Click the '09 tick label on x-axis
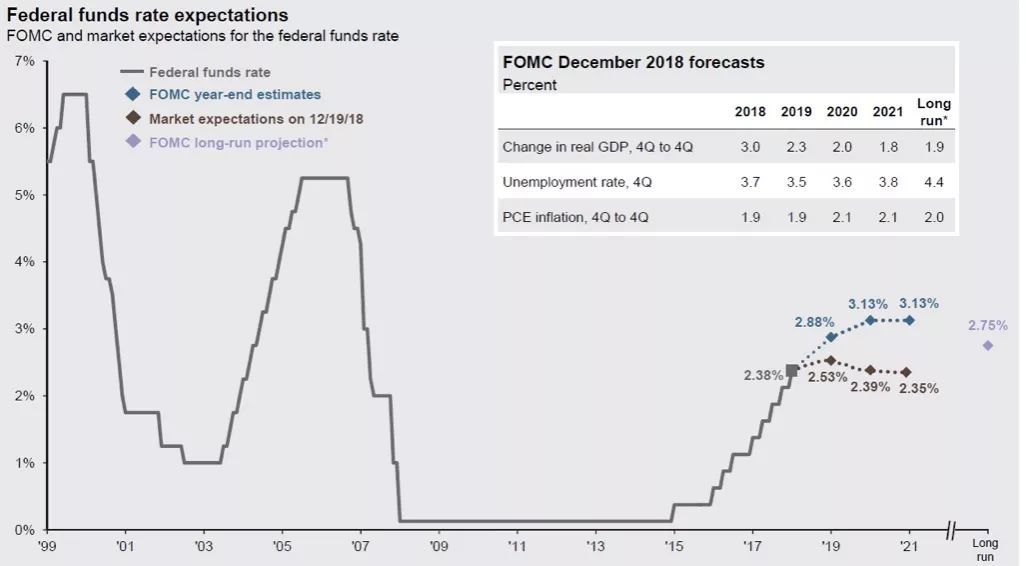 [x=438, y=546]
